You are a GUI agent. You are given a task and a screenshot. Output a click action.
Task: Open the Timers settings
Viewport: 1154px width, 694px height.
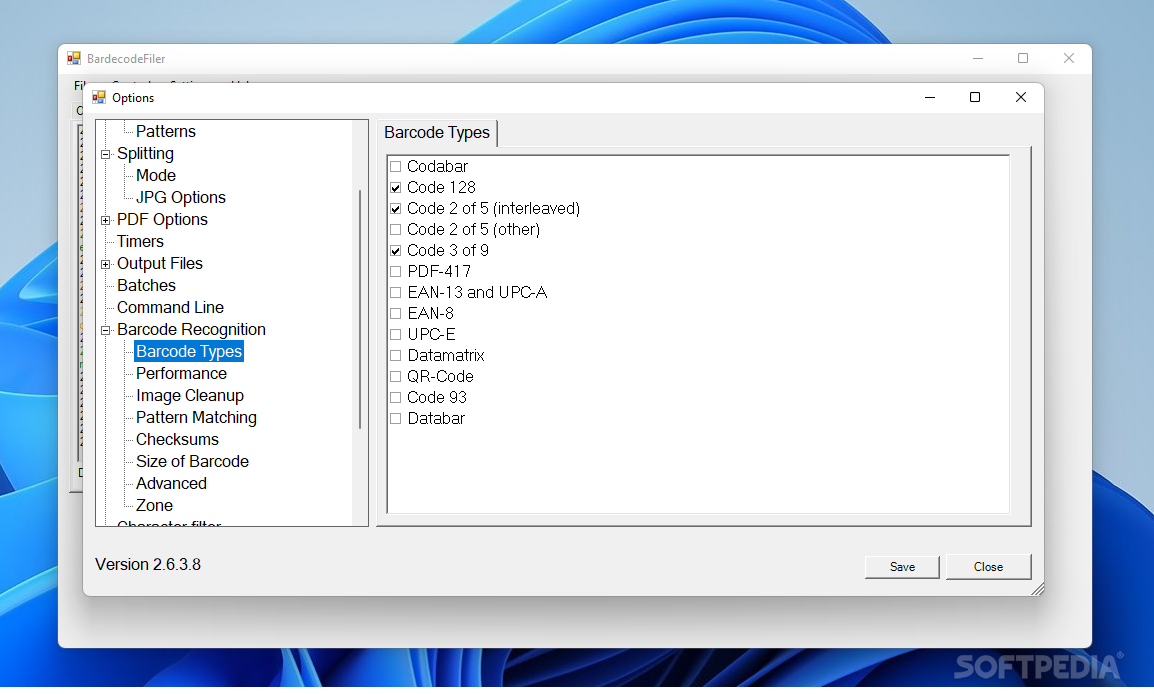(x=140, y=242)
